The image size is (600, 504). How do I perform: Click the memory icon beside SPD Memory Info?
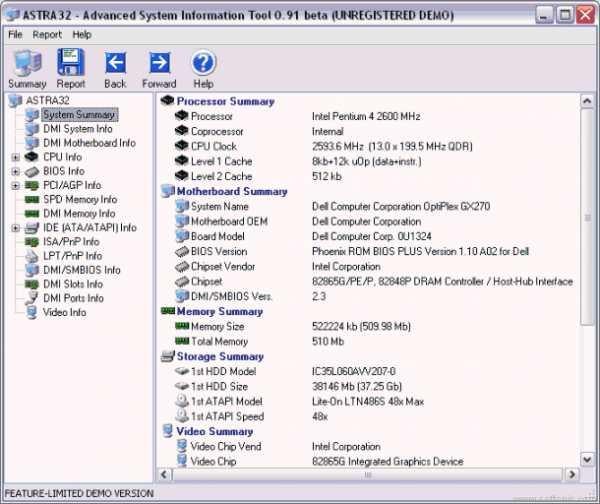point(32,200)
